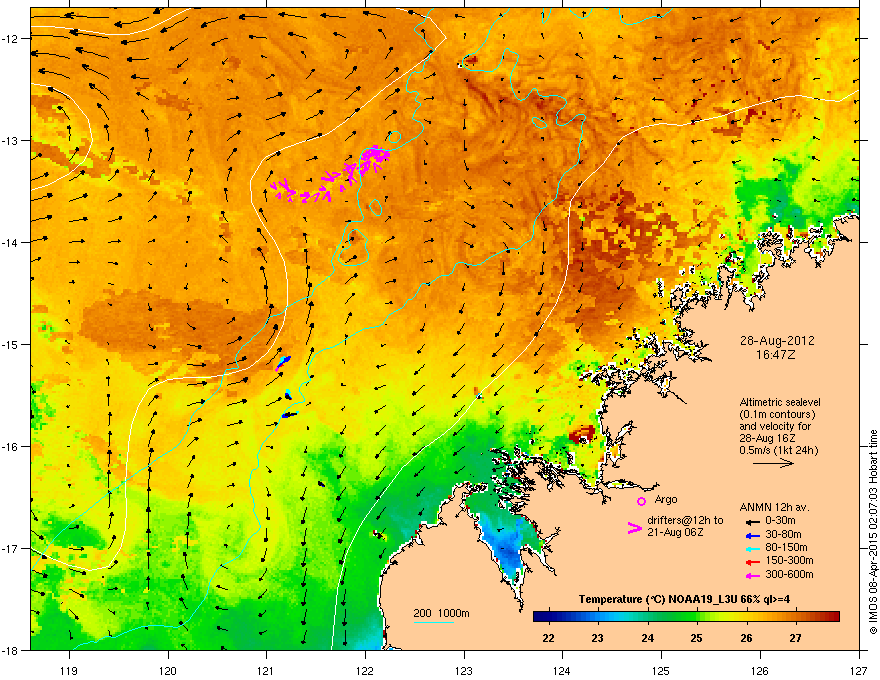The width and height of the screenshot is (880, 680).
Task: Click the black 0-30m legend arrow
Action: [751, 521]
